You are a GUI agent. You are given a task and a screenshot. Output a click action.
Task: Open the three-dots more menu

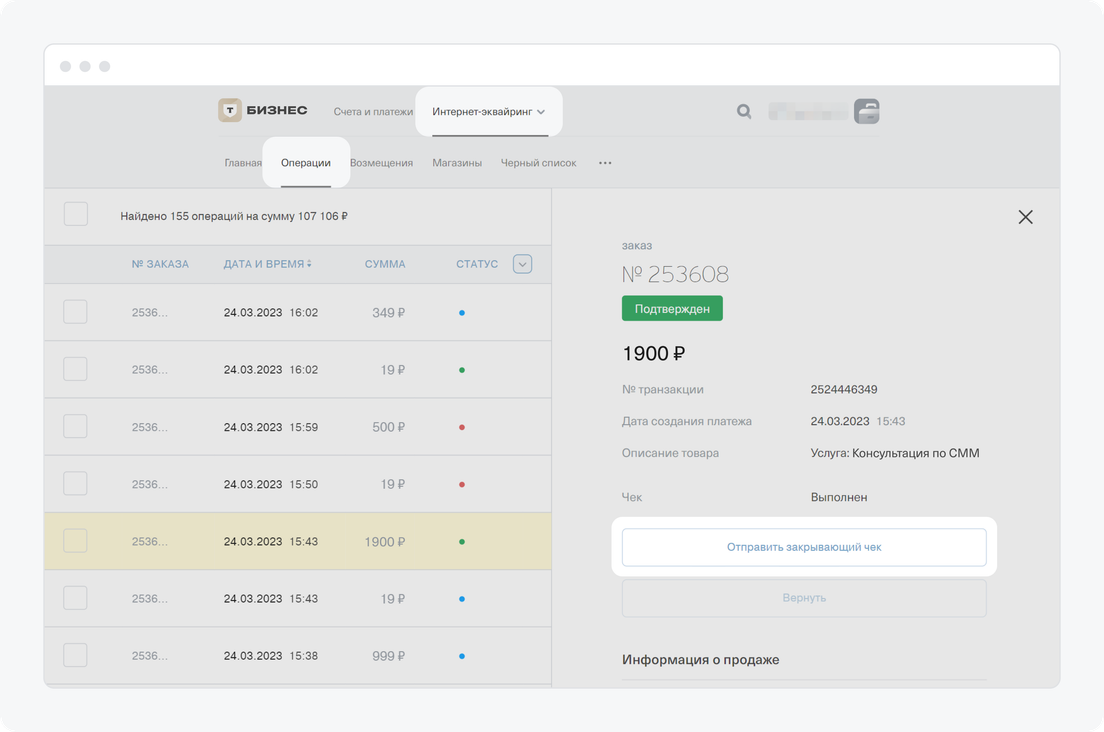605,163
